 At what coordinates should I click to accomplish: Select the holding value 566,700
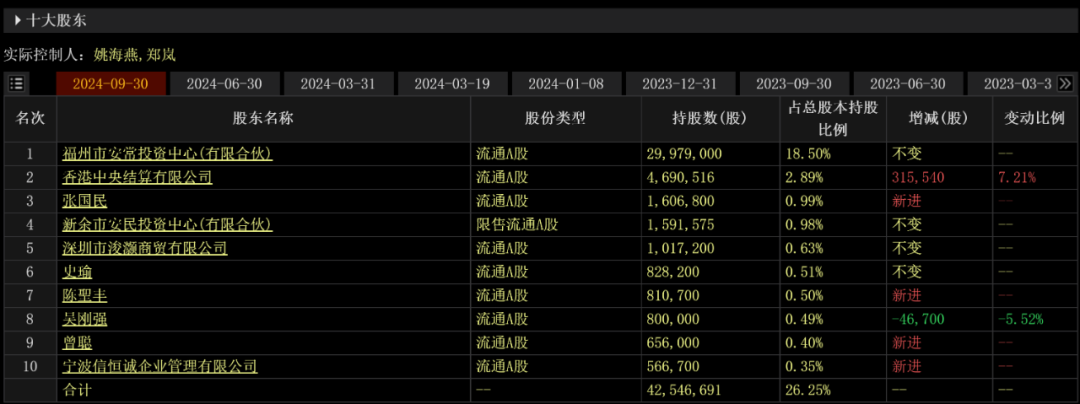click(x=673, y=365)
